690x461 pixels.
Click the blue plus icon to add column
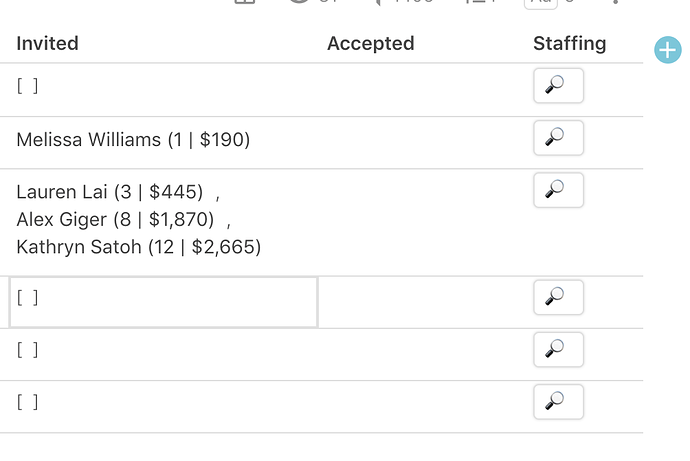[x=667, y=49]
